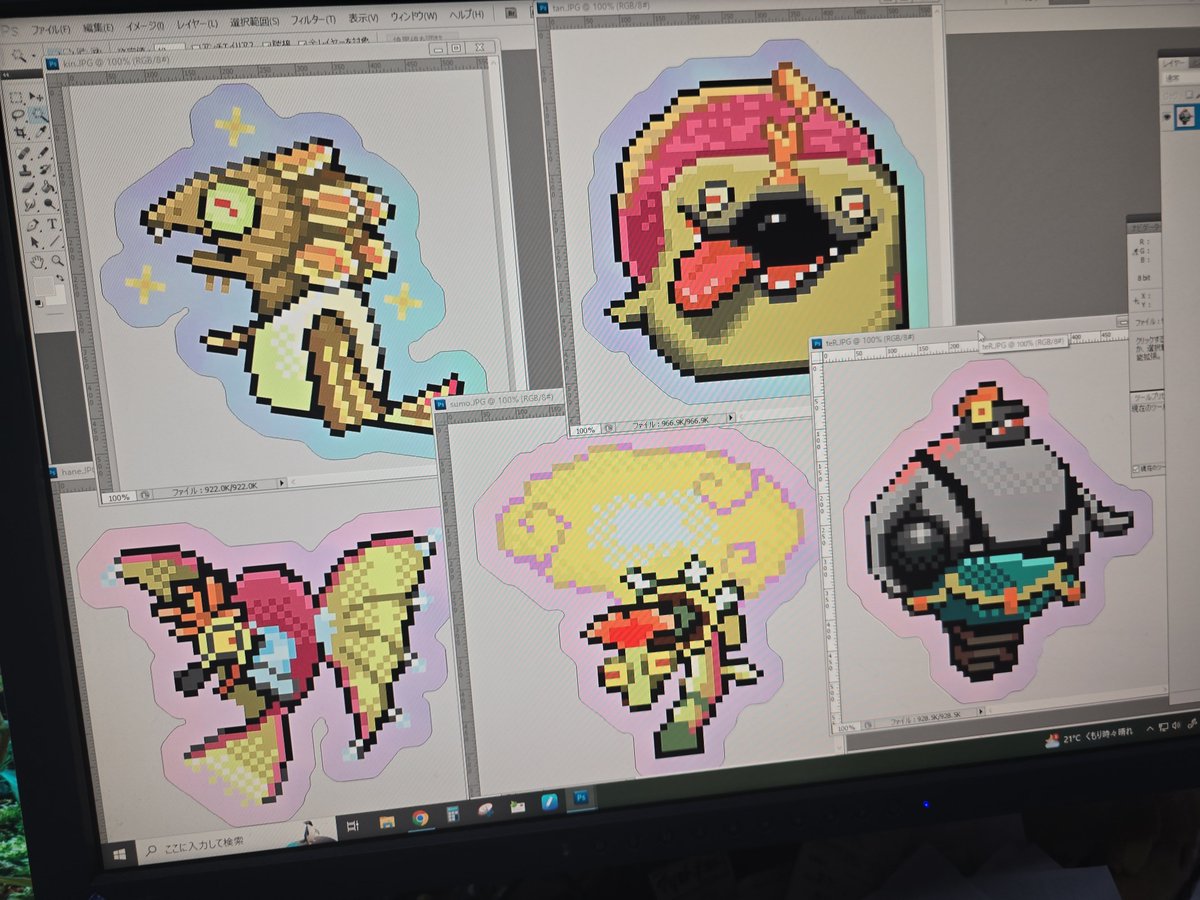Select the Dodge tool
Image resolution: width=1200 pixels, height=900 pixels.
click(49, 203)
